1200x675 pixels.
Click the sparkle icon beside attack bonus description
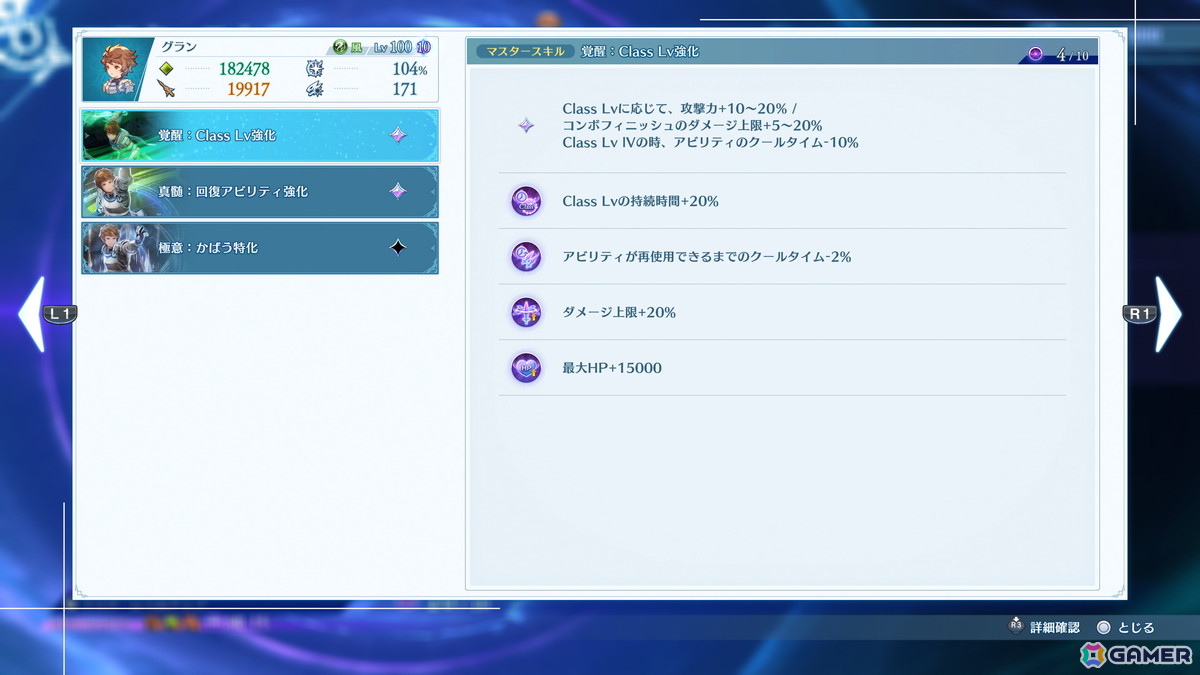click(526, 126)
